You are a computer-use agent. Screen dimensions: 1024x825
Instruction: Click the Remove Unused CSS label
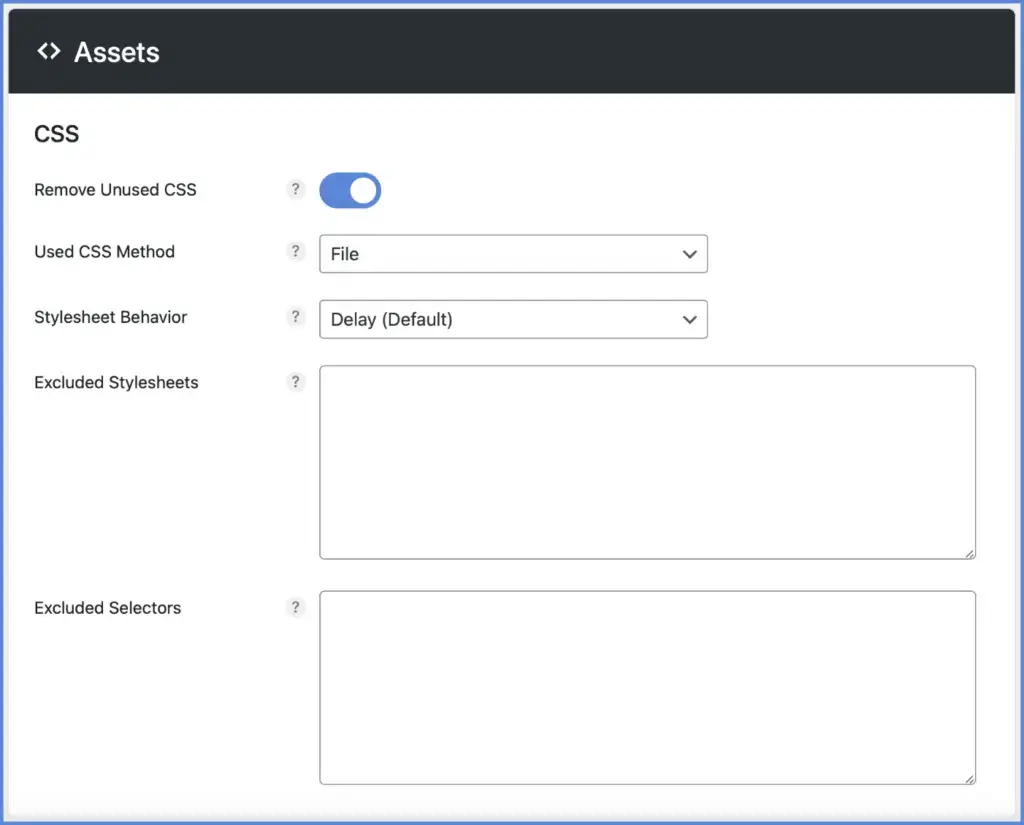115,189
